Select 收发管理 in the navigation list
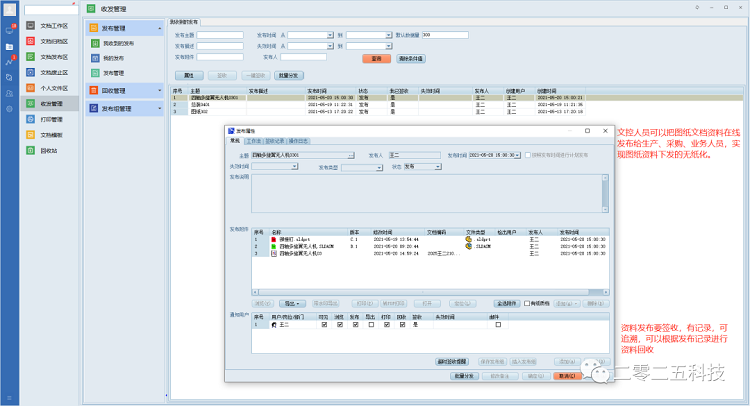 click(x=48, y=103)
